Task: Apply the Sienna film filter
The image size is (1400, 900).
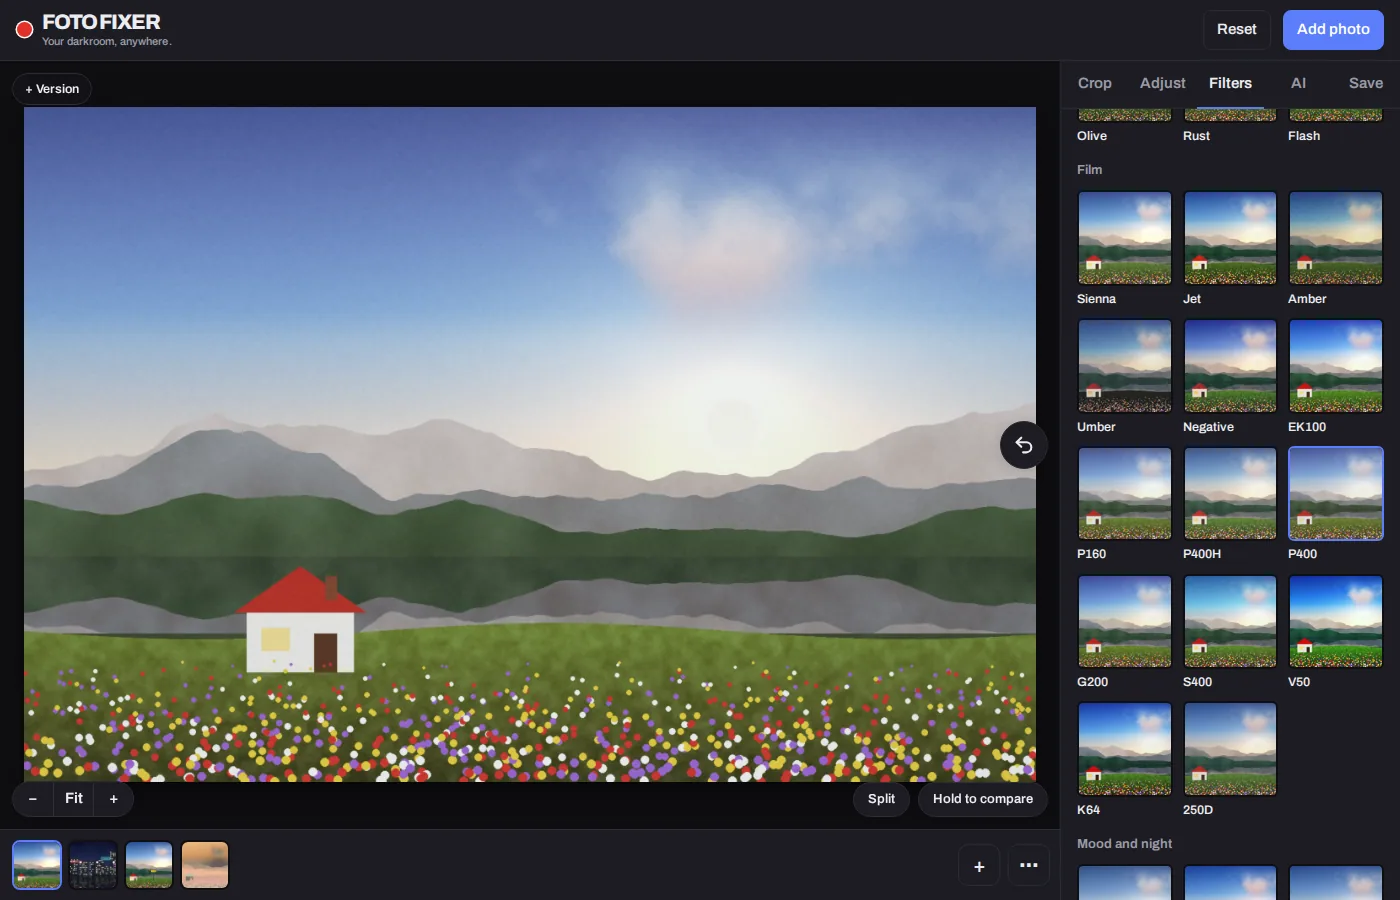Action: point(1125,238)
